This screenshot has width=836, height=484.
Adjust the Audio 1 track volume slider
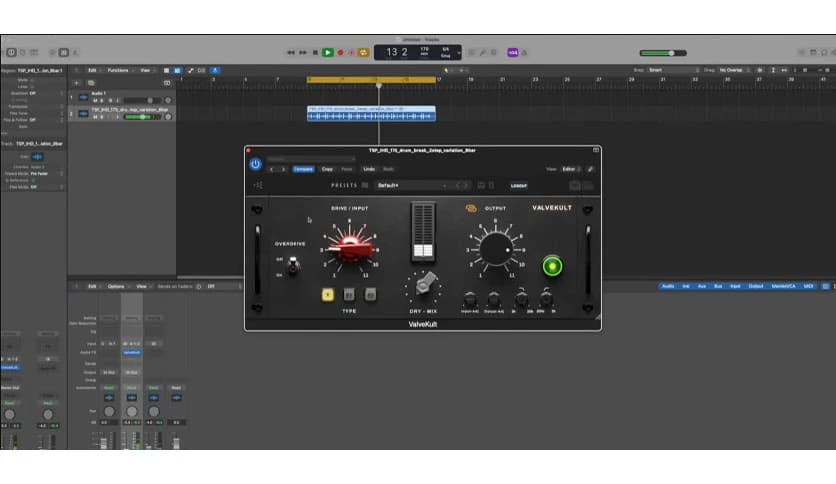(142, 100)
